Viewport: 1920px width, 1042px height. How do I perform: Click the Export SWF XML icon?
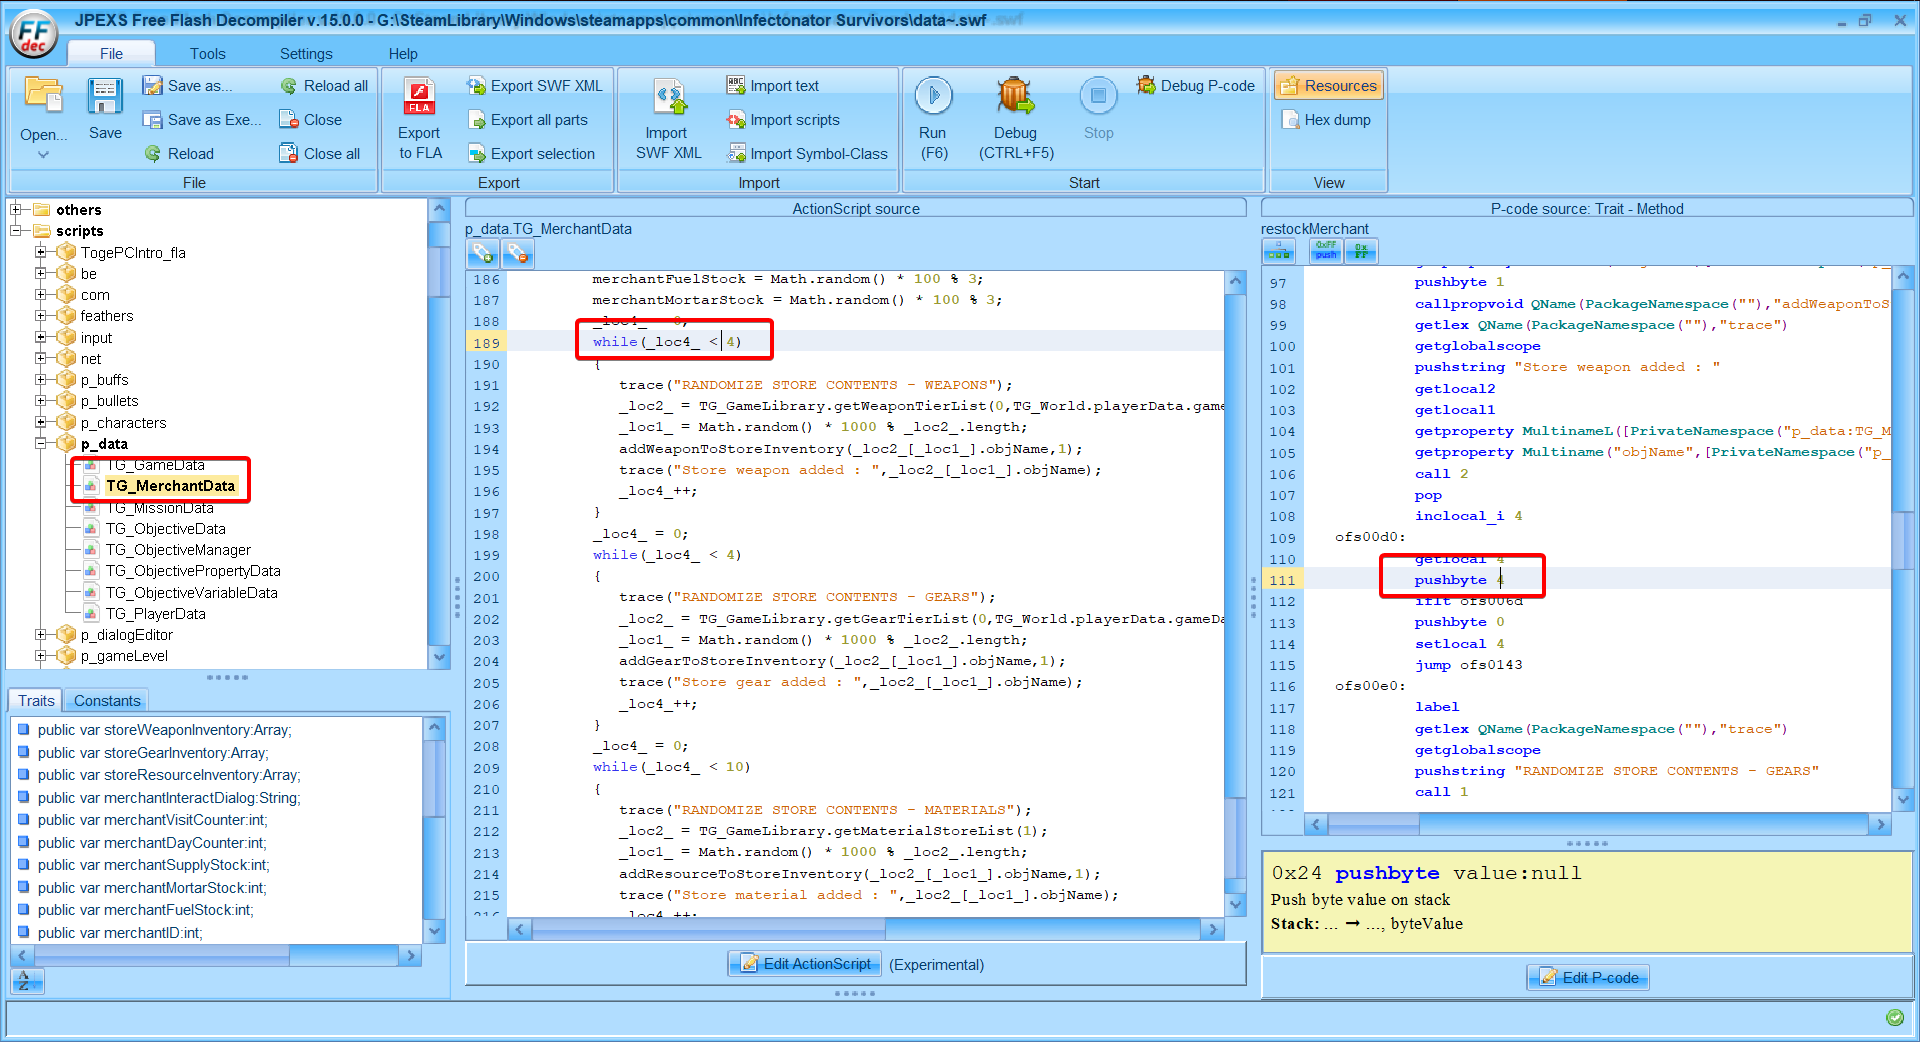pyautogui.click(x=477, y=86)
